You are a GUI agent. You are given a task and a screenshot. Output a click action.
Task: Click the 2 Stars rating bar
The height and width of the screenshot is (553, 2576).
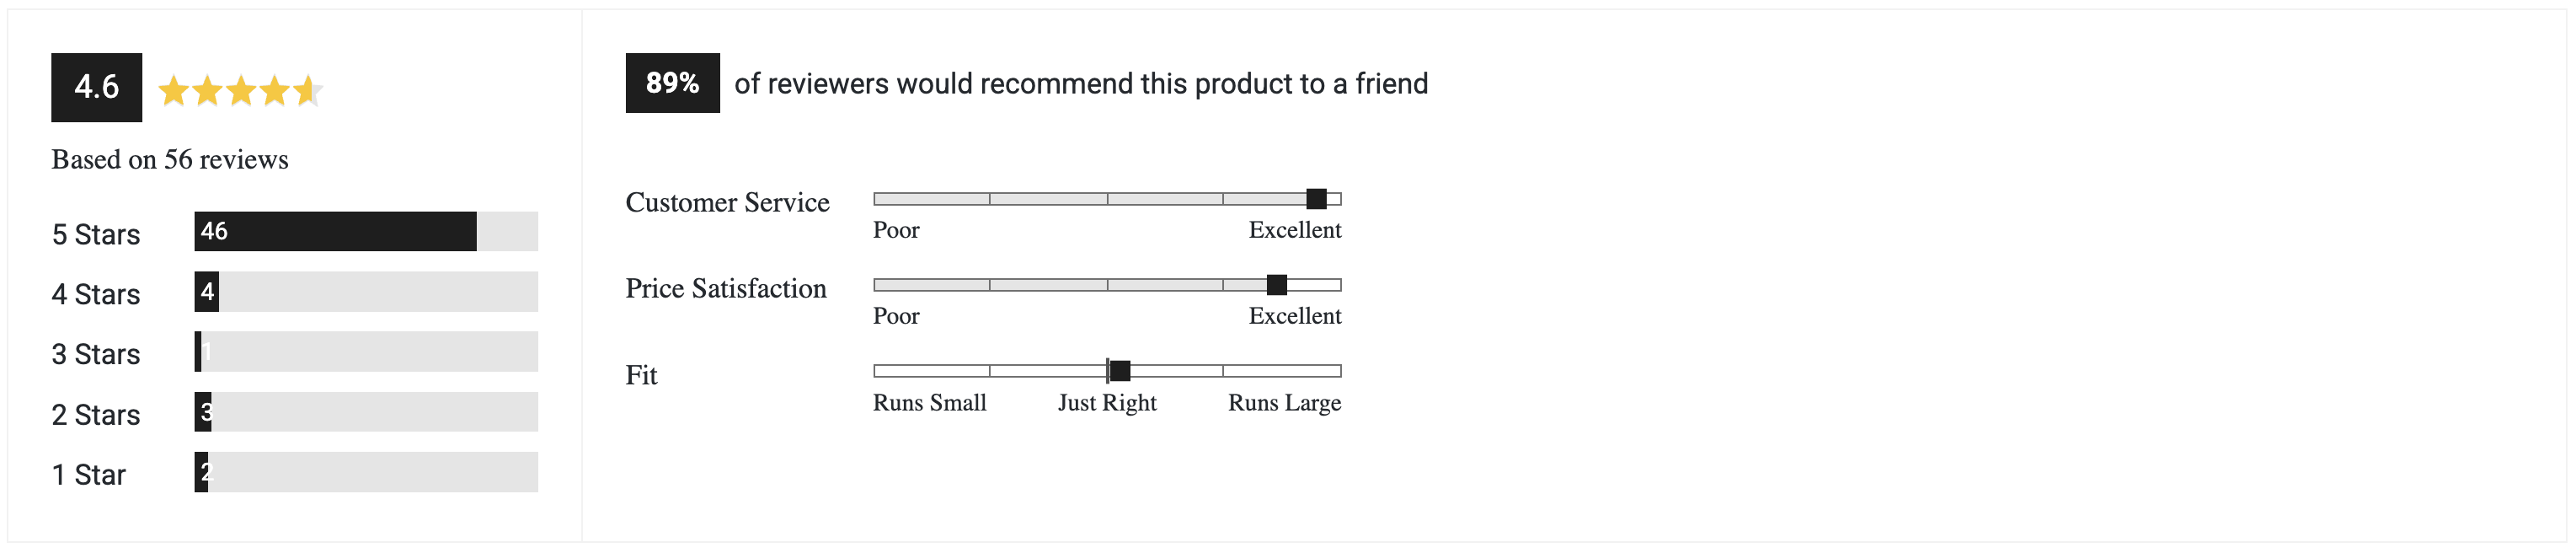tap(366, 411)
